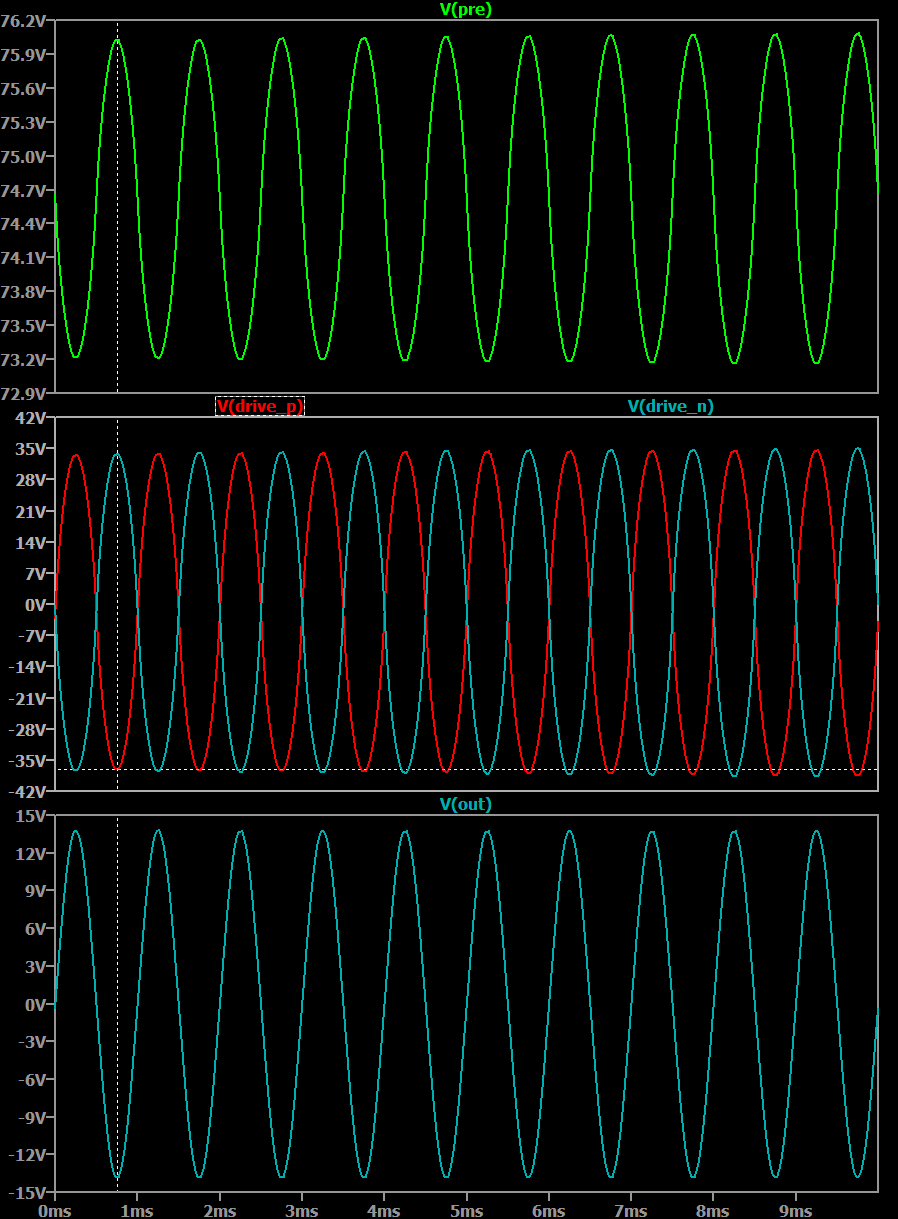Select the 74.7V axis value
The height and width of the screenshot is (1219, 898).
point(22,190)
